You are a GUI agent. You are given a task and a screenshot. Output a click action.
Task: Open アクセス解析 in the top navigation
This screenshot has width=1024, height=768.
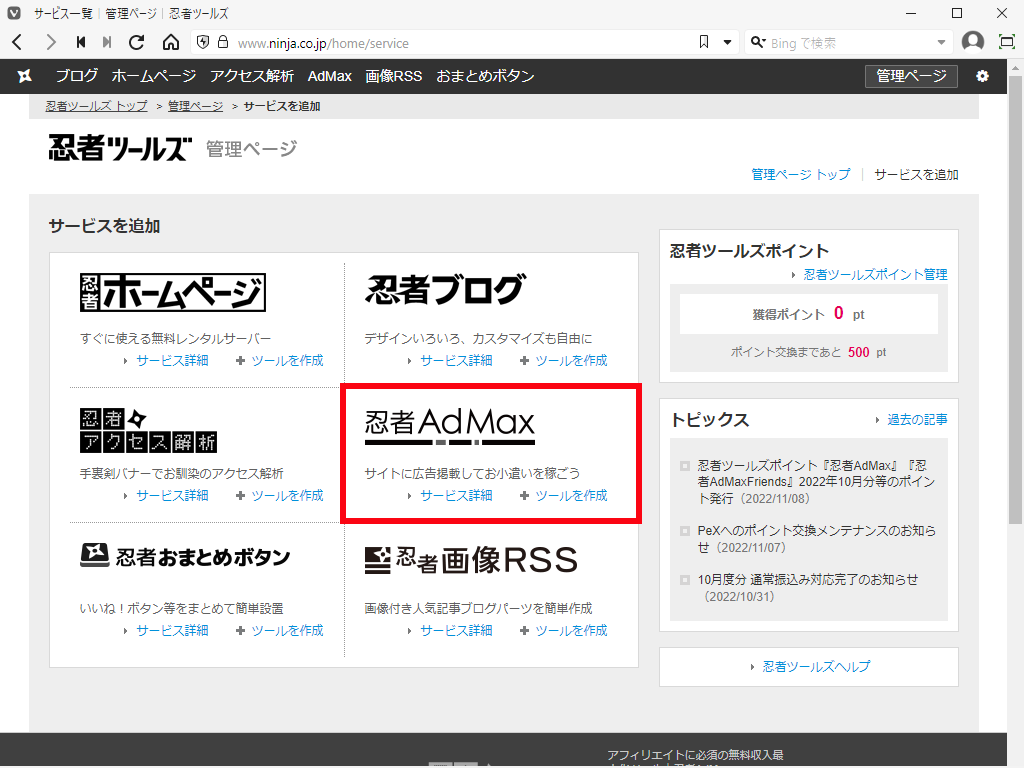click(x=252, y=76)
